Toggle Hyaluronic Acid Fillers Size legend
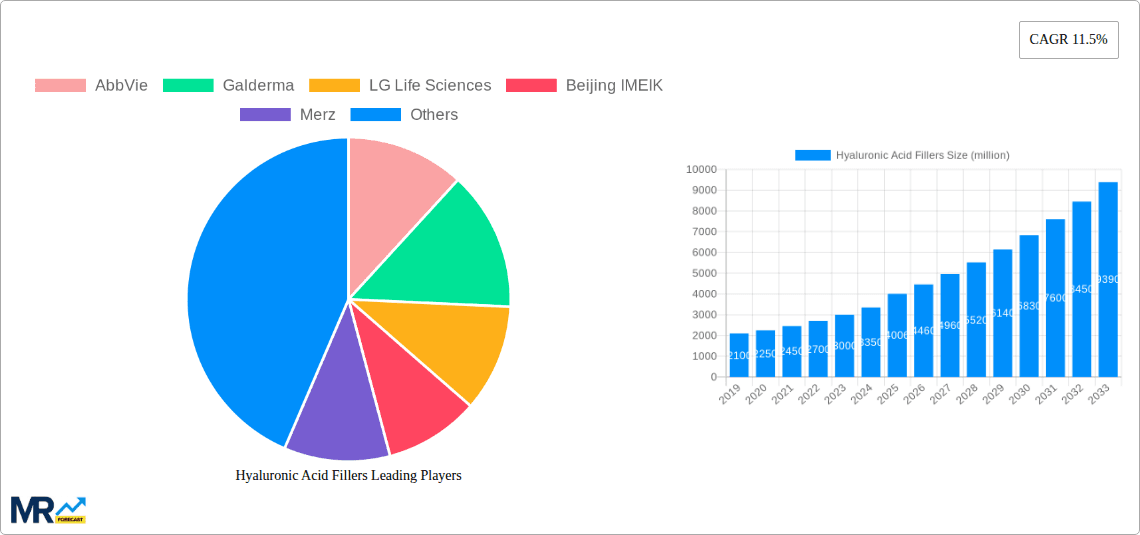The image size is (1140, 535). pos(901,155)
